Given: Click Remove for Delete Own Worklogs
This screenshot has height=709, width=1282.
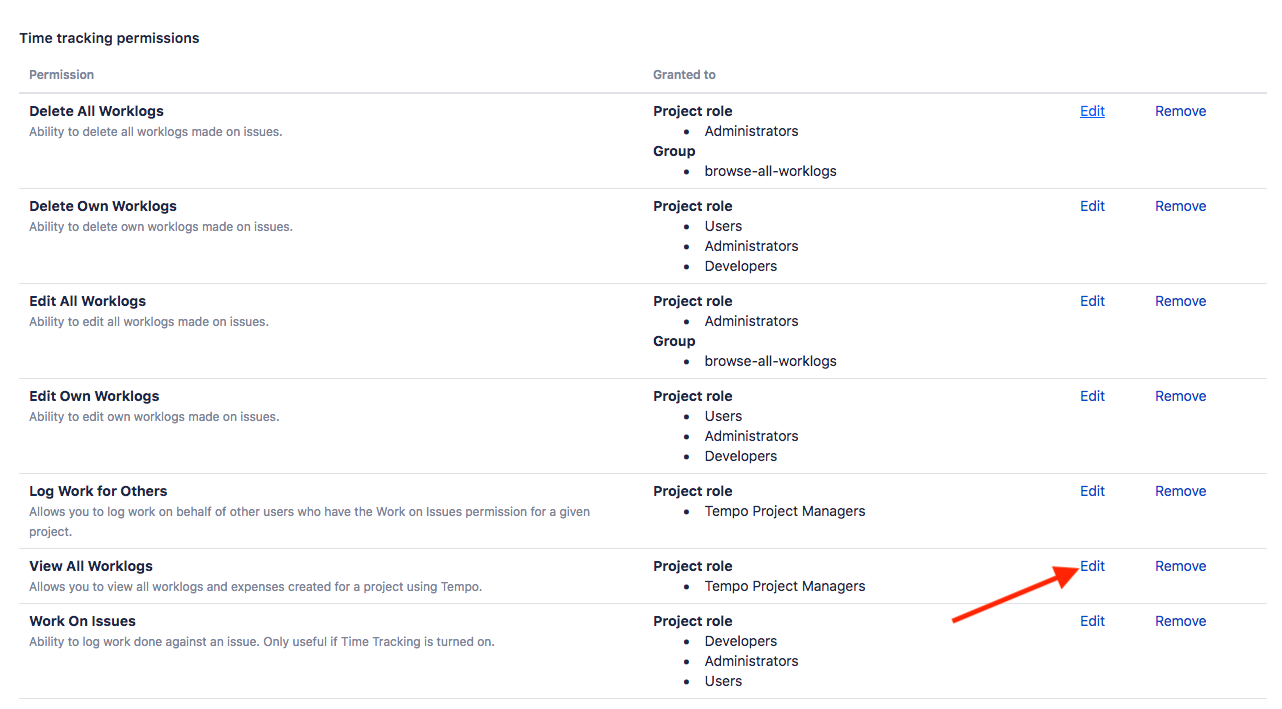Looking at the screenshot, I should pyautogui.click(x=1180, y=206).
